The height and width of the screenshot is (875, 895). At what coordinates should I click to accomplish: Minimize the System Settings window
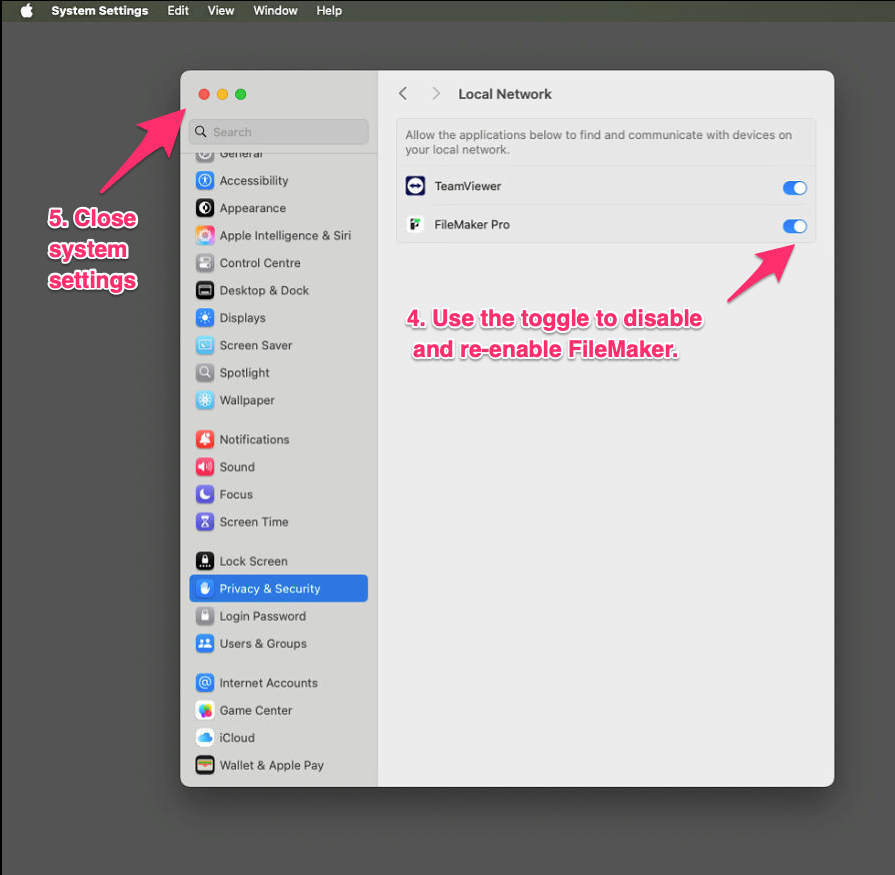[222, 94]
